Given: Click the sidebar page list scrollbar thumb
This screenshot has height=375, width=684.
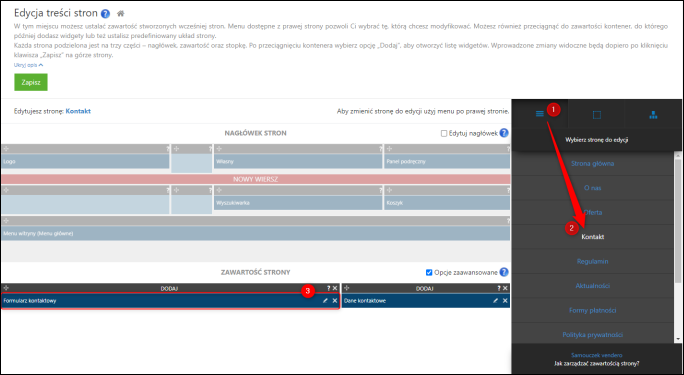Looking at the screenshot, I should (x=678, y=220).
